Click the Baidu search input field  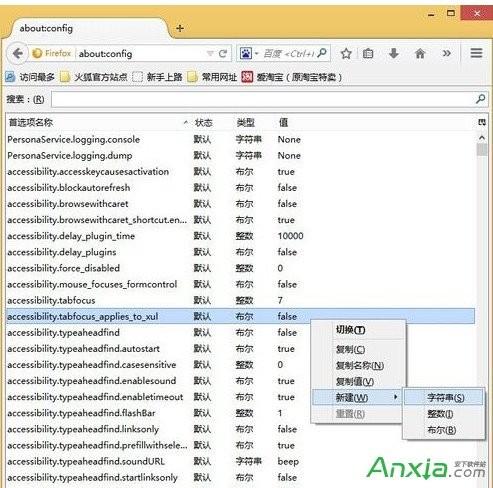point(289,53)
